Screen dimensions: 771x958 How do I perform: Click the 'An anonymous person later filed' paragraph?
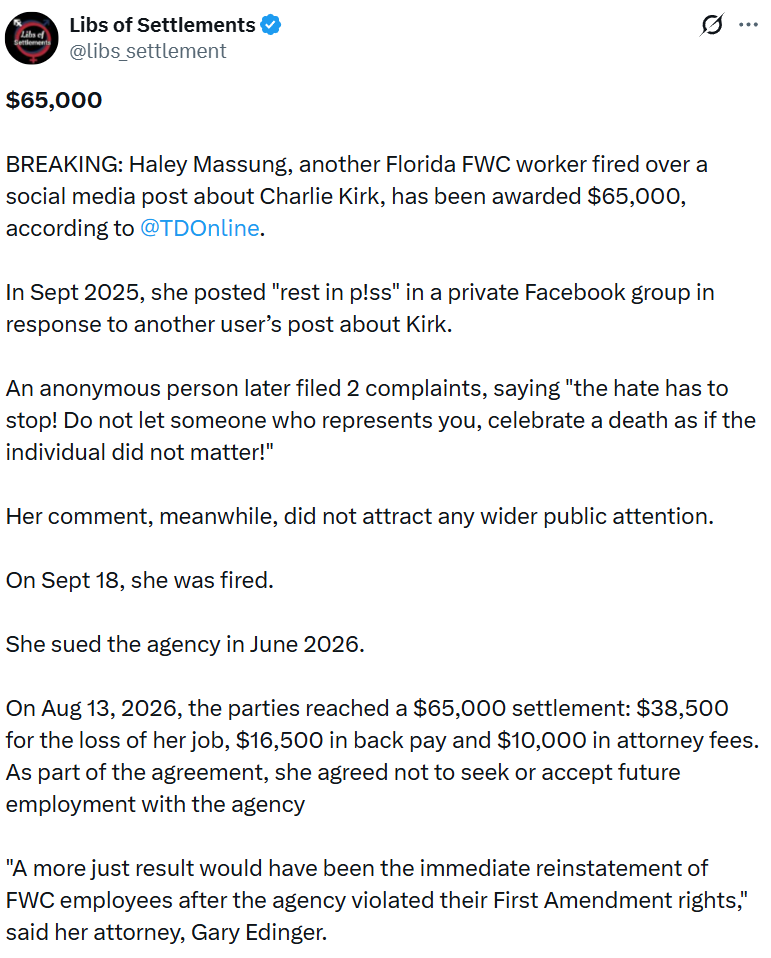(381, 420)
